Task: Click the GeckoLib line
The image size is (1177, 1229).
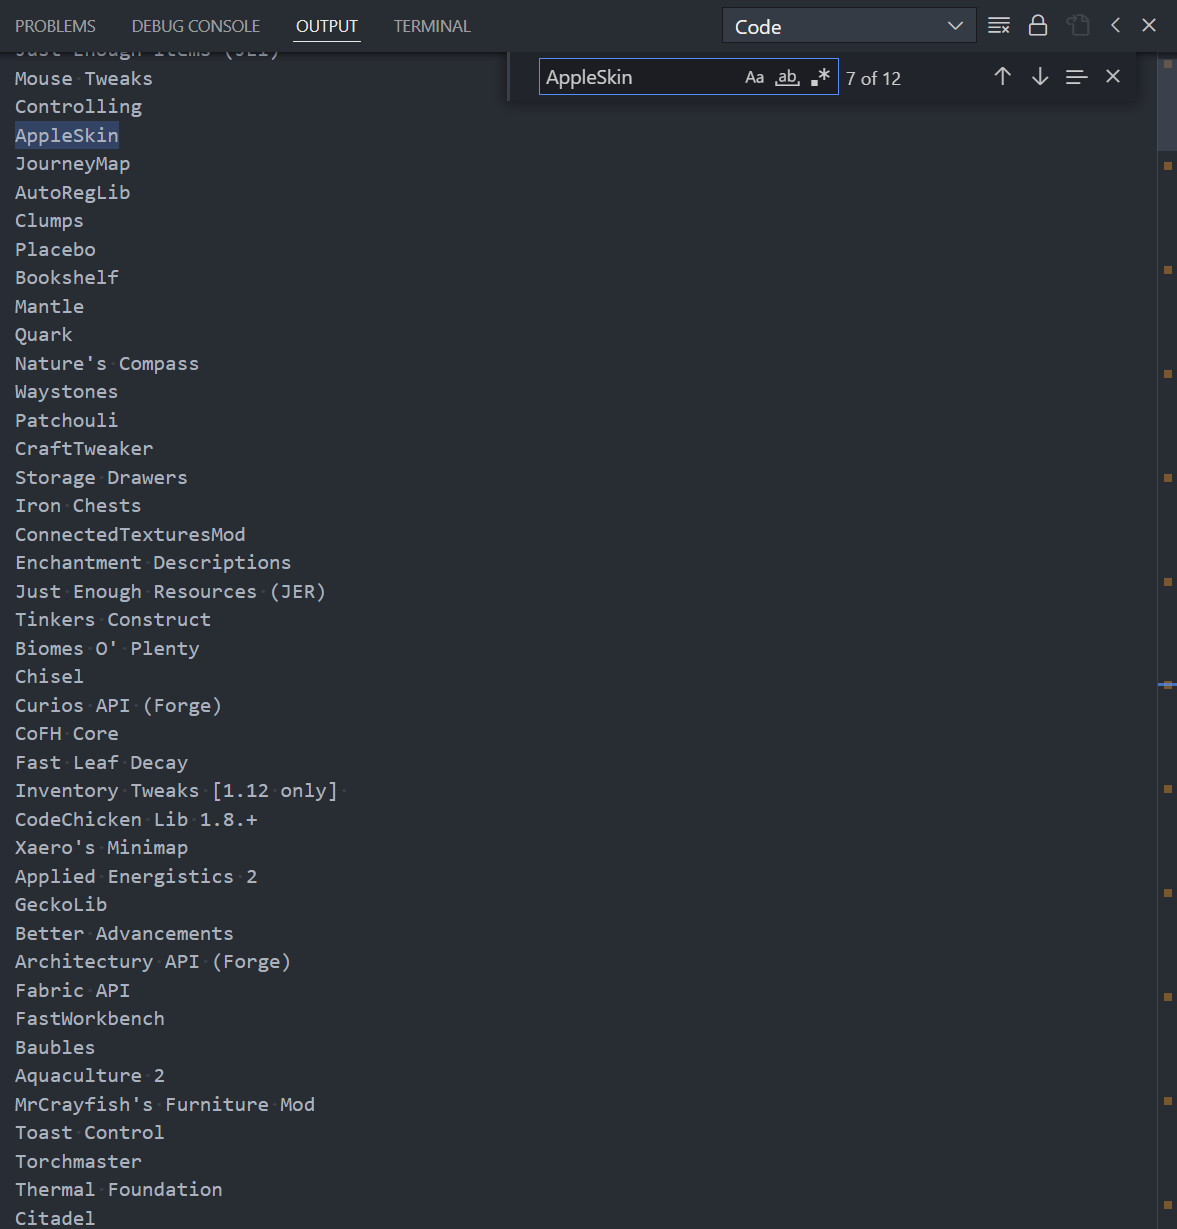Action: click(x=61, y=905)
